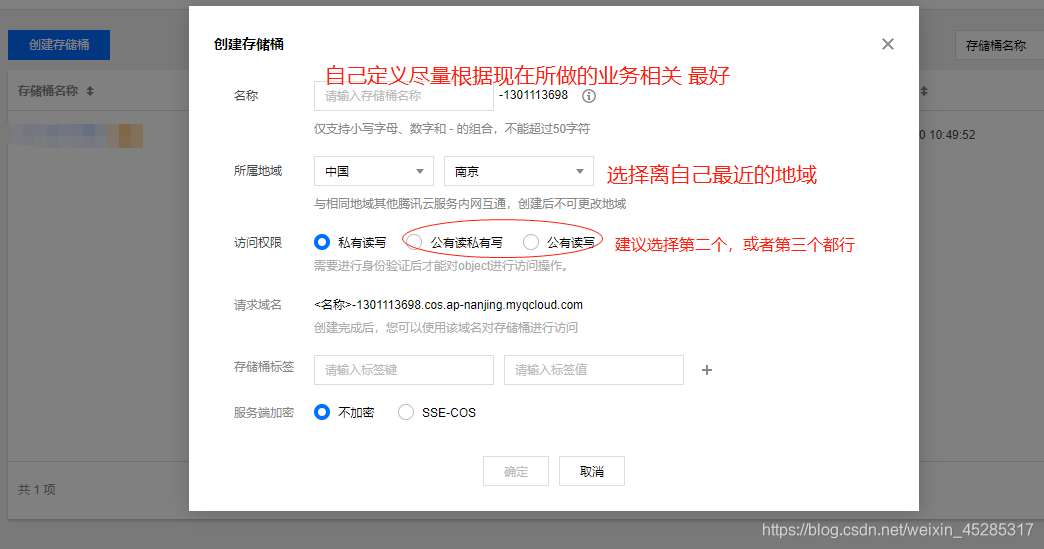Focus the tag key input field
The image size is (1044, 549).
[403, 370]
